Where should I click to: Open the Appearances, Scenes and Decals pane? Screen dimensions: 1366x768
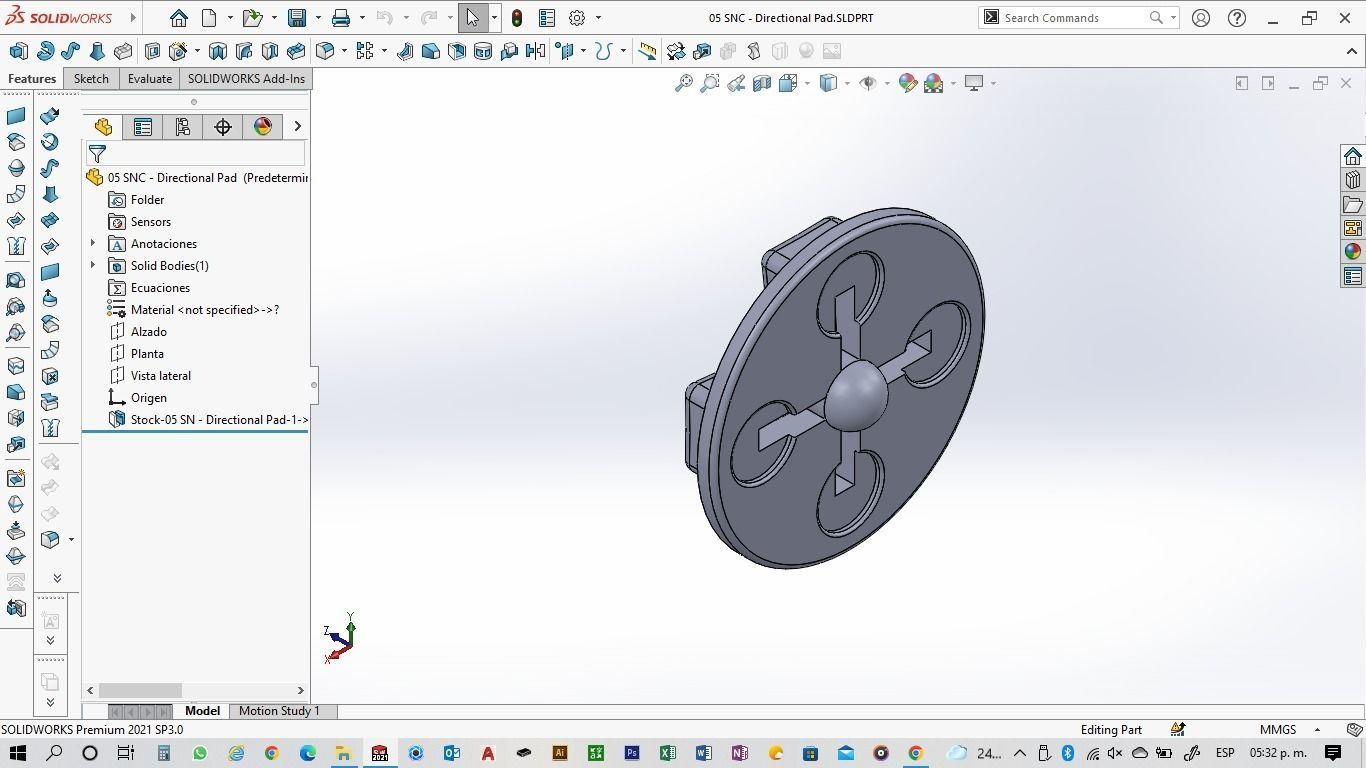(1353, 252)
